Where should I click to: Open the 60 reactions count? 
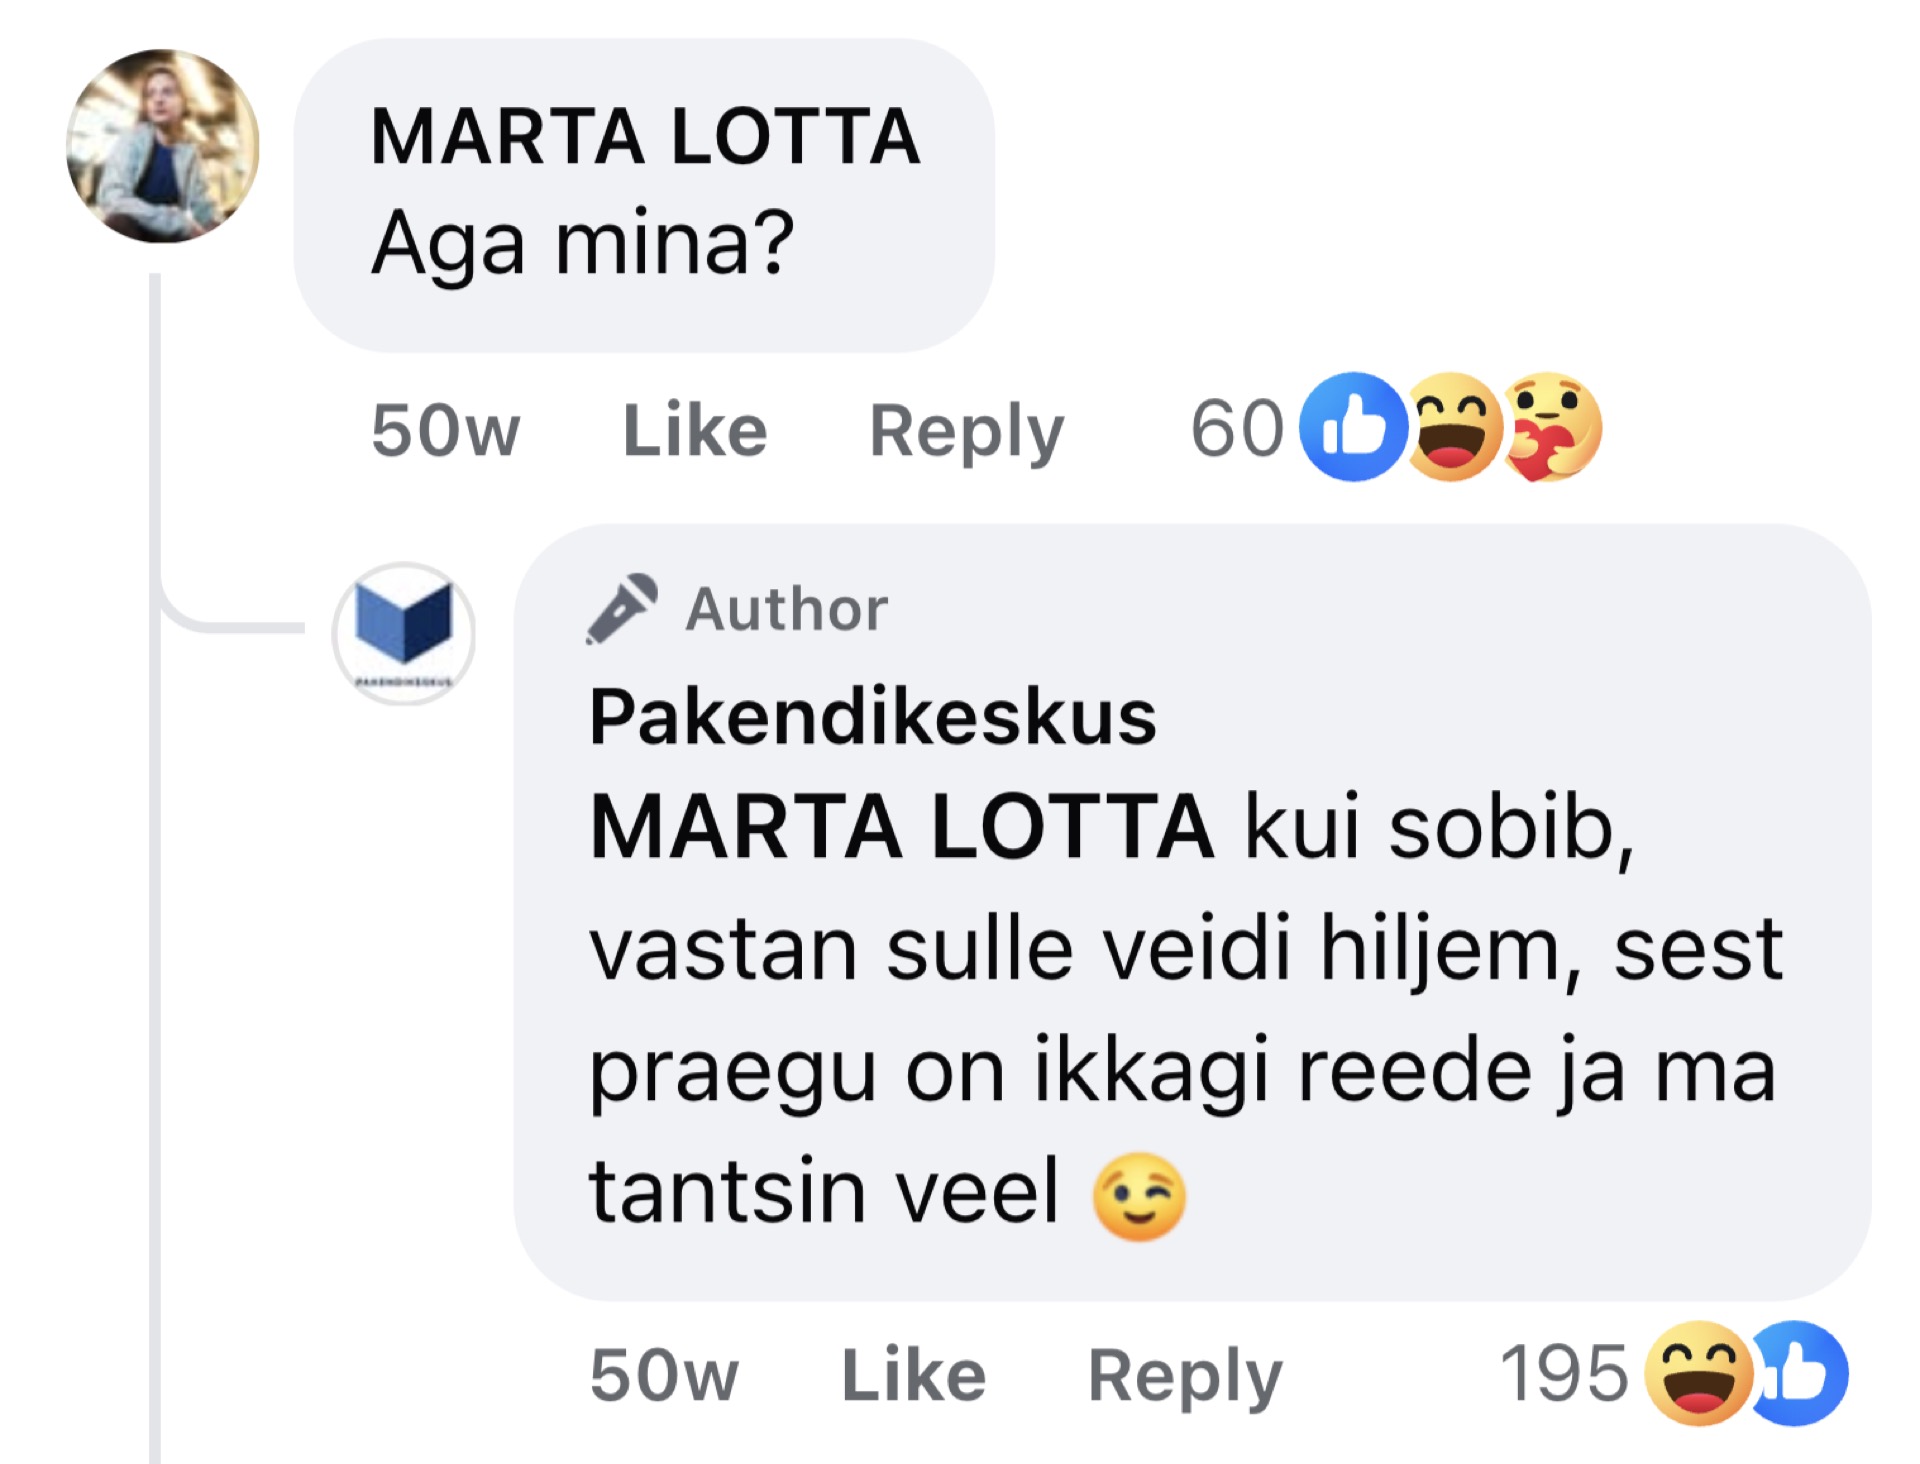click(x=1237, y=429)
